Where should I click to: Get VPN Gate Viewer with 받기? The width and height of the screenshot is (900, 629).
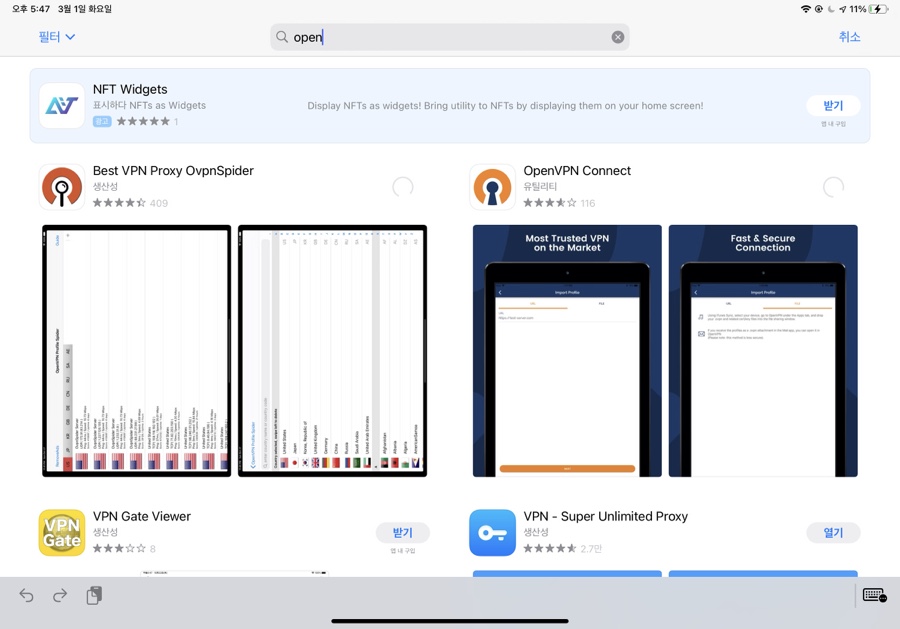[402, 533]
